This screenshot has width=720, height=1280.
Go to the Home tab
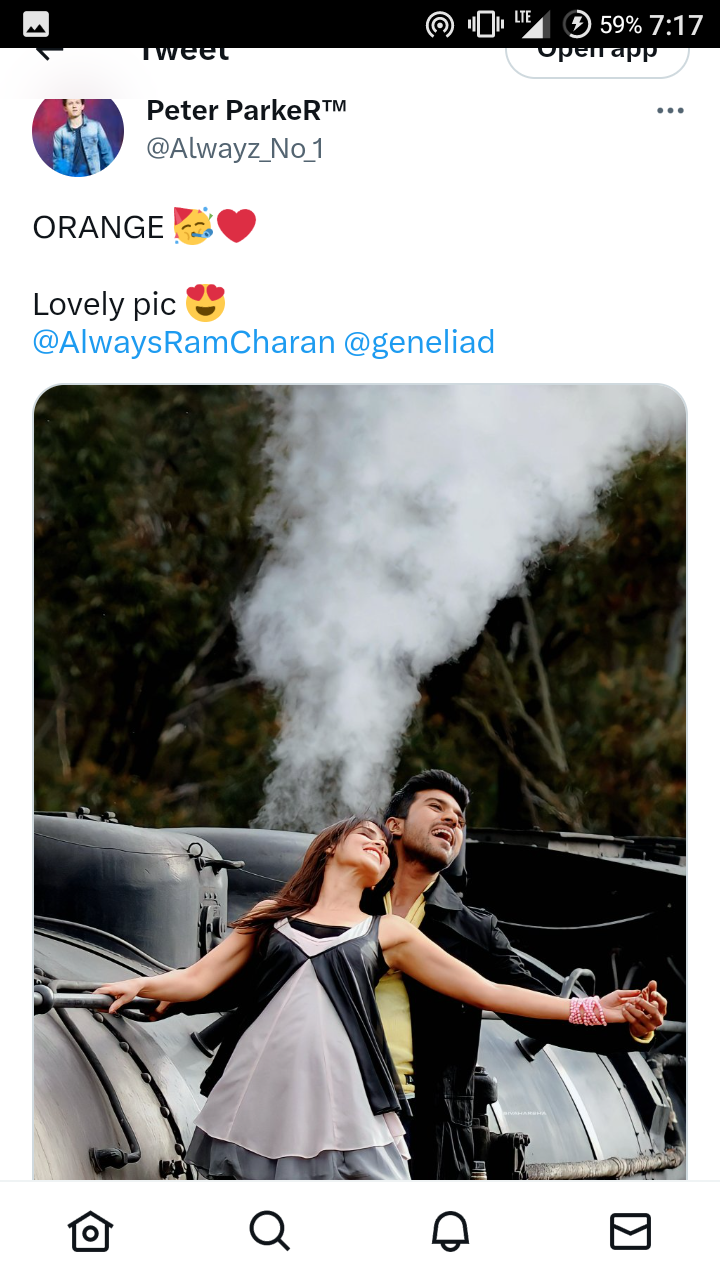tap(90, 1231)
